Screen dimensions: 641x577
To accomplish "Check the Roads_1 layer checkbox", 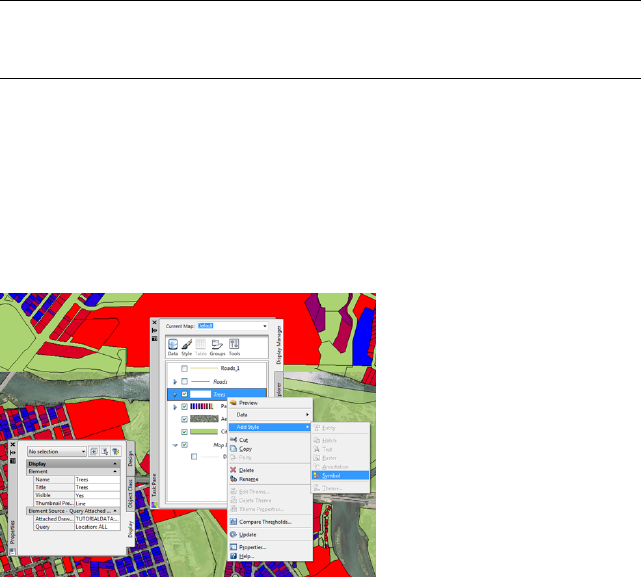I will pyautogui.click(x=184, y=368).
